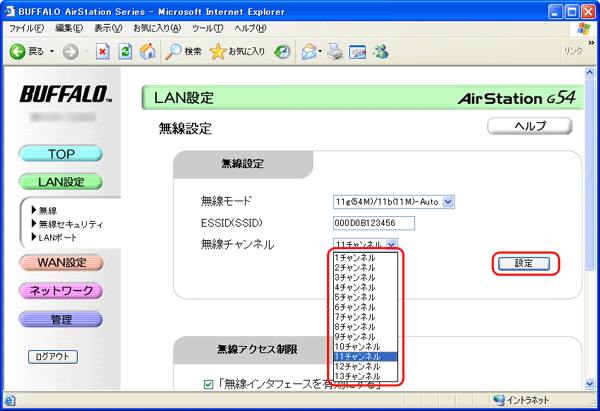Image resolution: width=600 pixels, height=411 pixels.
Task: Click the scrollbar down arrow
Action: [x=590, y=383]
